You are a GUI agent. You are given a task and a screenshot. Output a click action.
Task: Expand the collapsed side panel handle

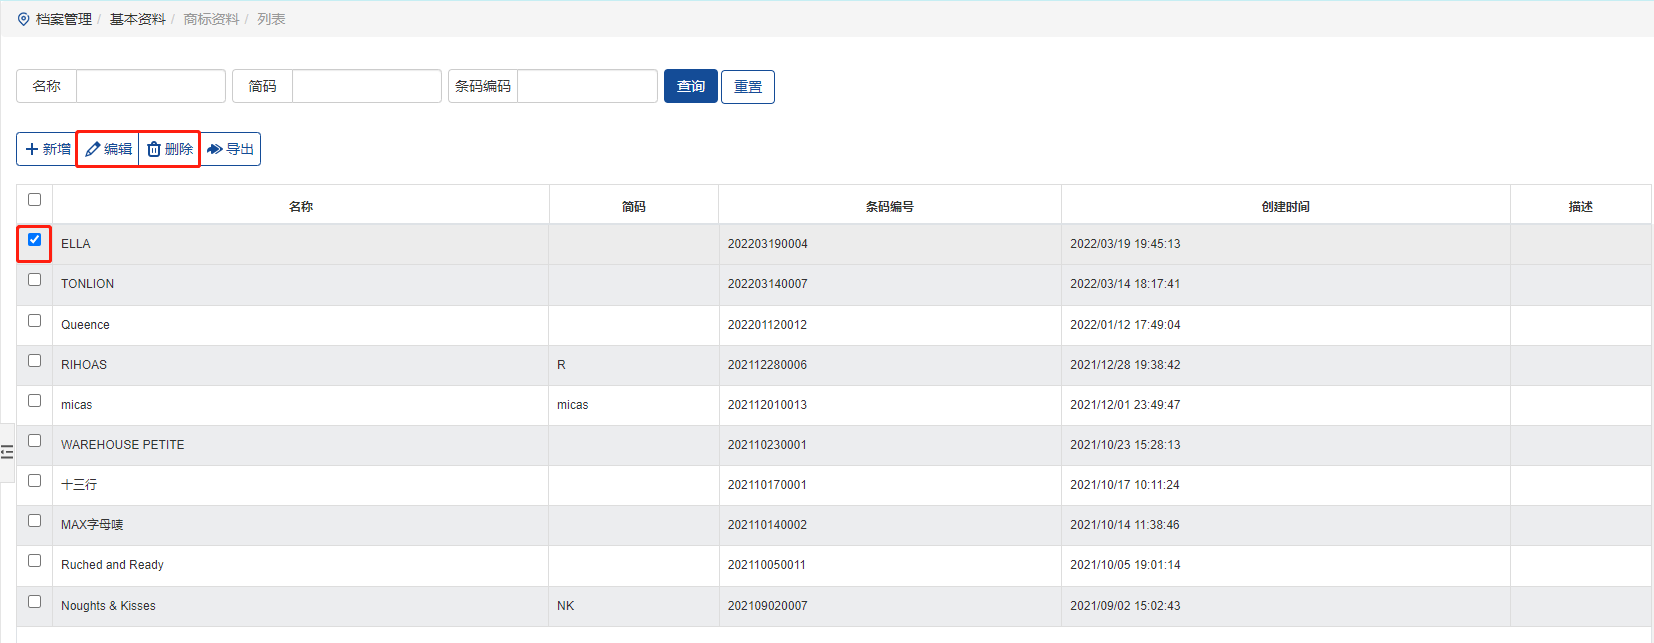click(x=7, y=452)
